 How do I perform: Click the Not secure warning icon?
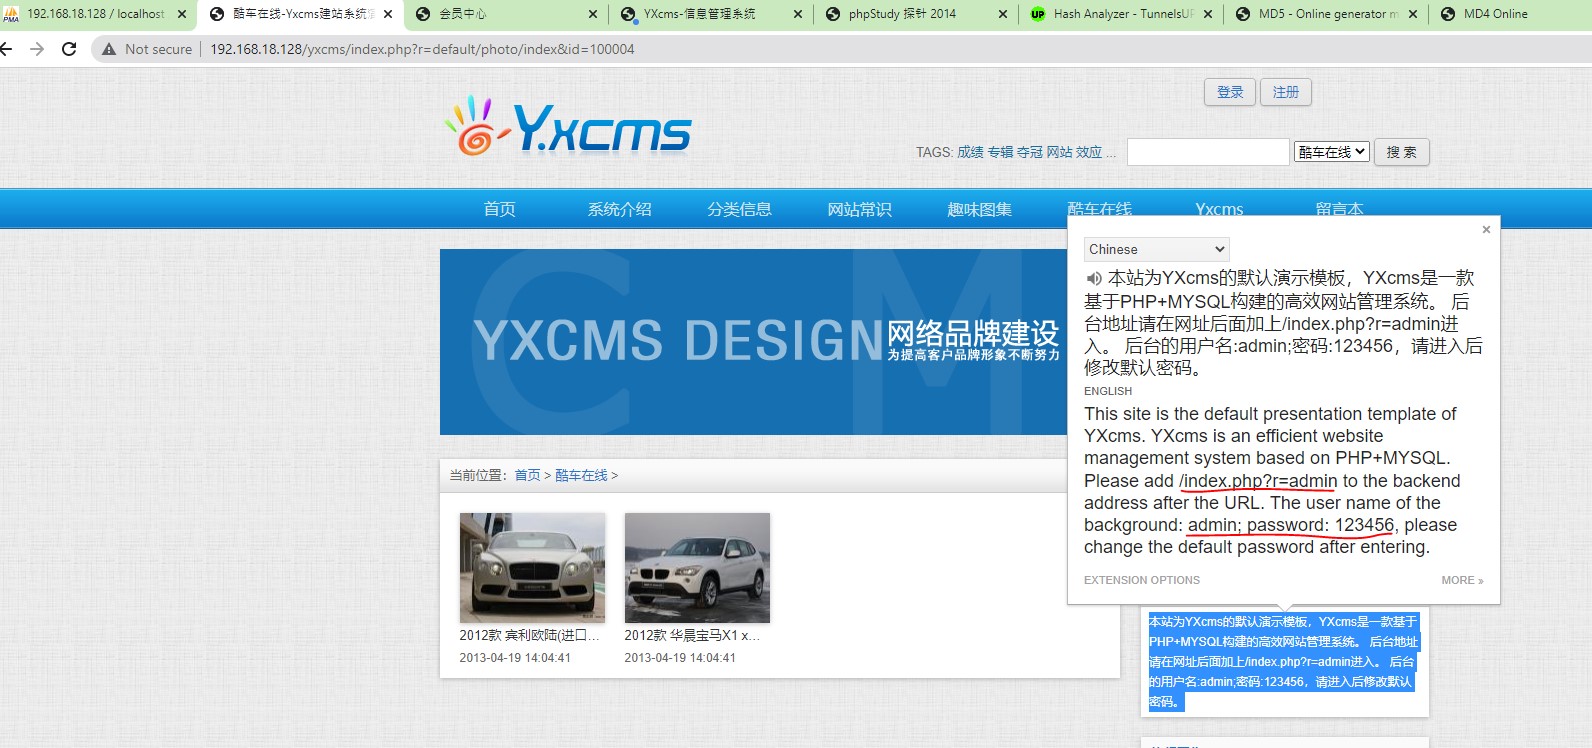(109, 49)
